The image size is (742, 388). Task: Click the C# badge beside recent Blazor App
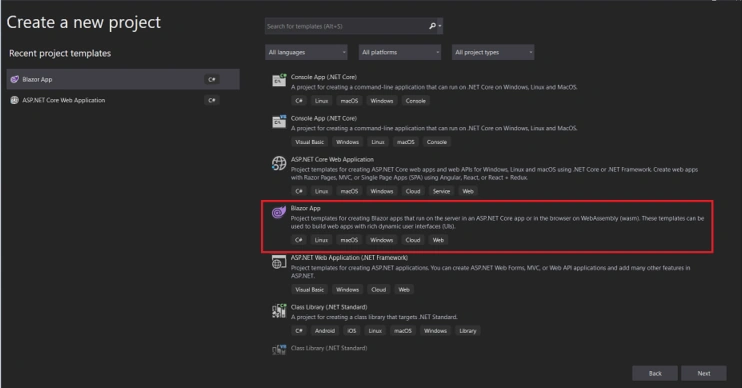pyautogui.click(x=212, y=79)
